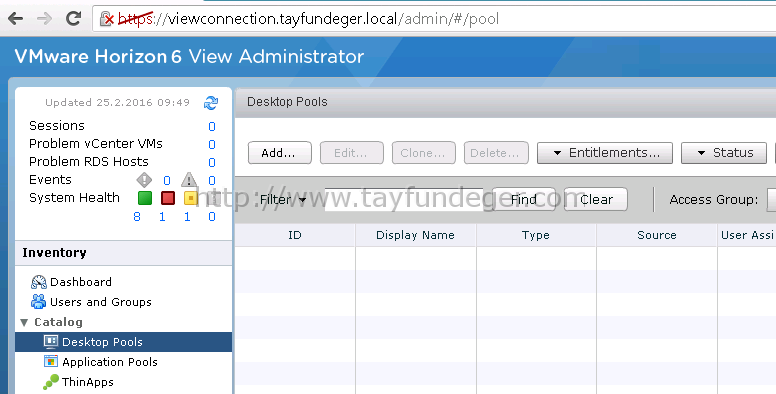The width and height of the screenshot is (776, 394).
Task: Sort by the ID column header
Action: point(295,235)
